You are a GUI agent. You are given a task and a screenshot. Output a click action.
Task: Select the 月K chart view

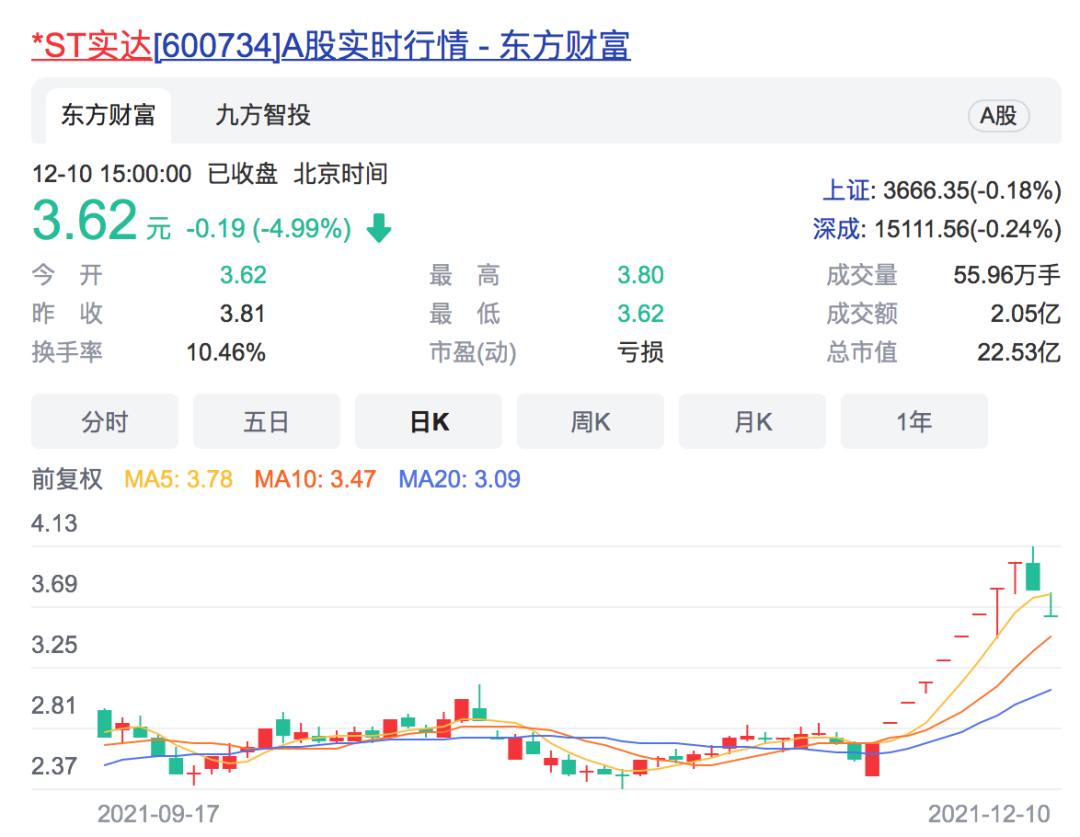[x=752, y=422]
